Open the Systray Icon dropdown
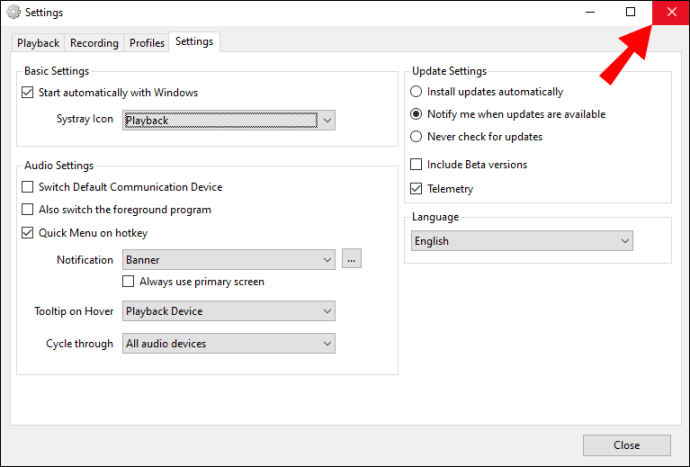This screenshot has height=467, width=690. (x=229, y=120)
